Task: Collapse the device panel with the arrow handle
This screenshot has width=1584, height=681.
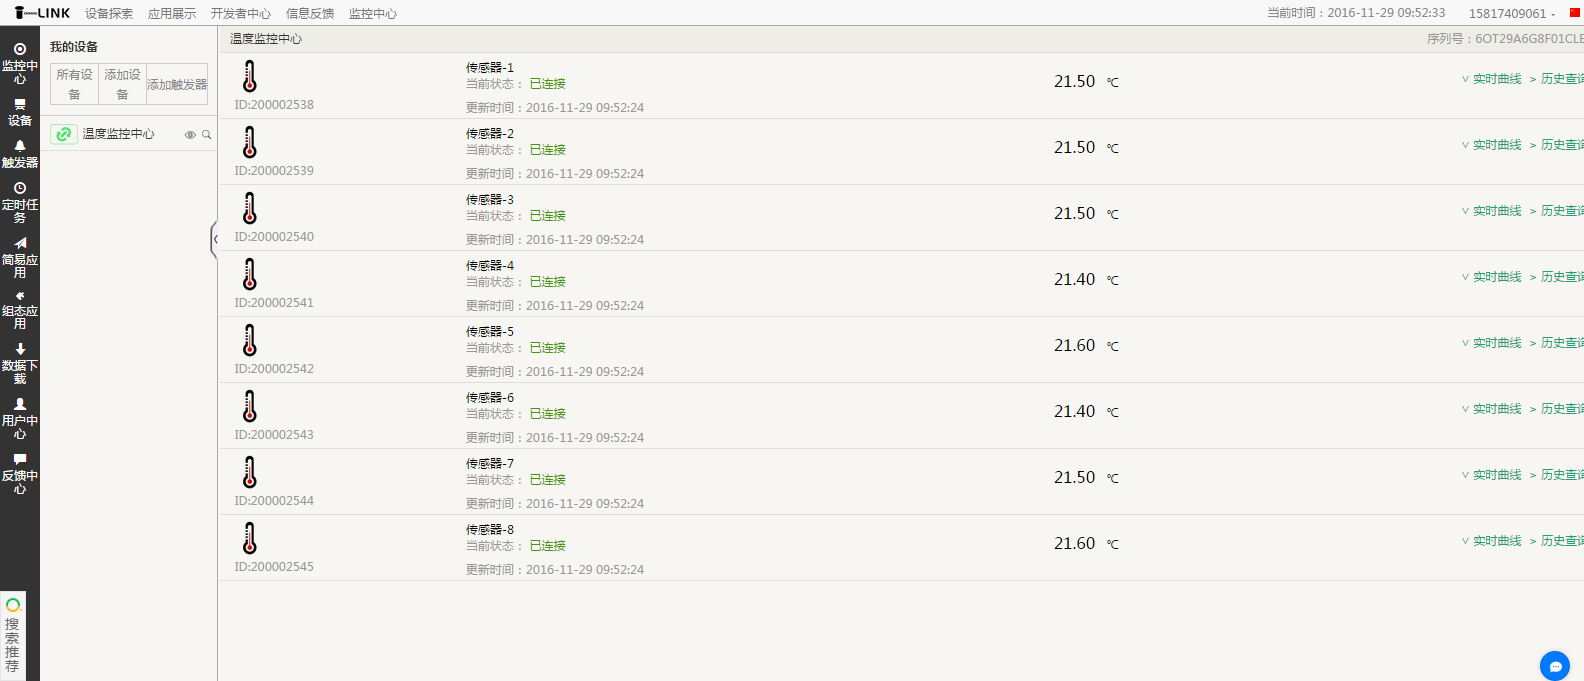Action: pos(214,240)
